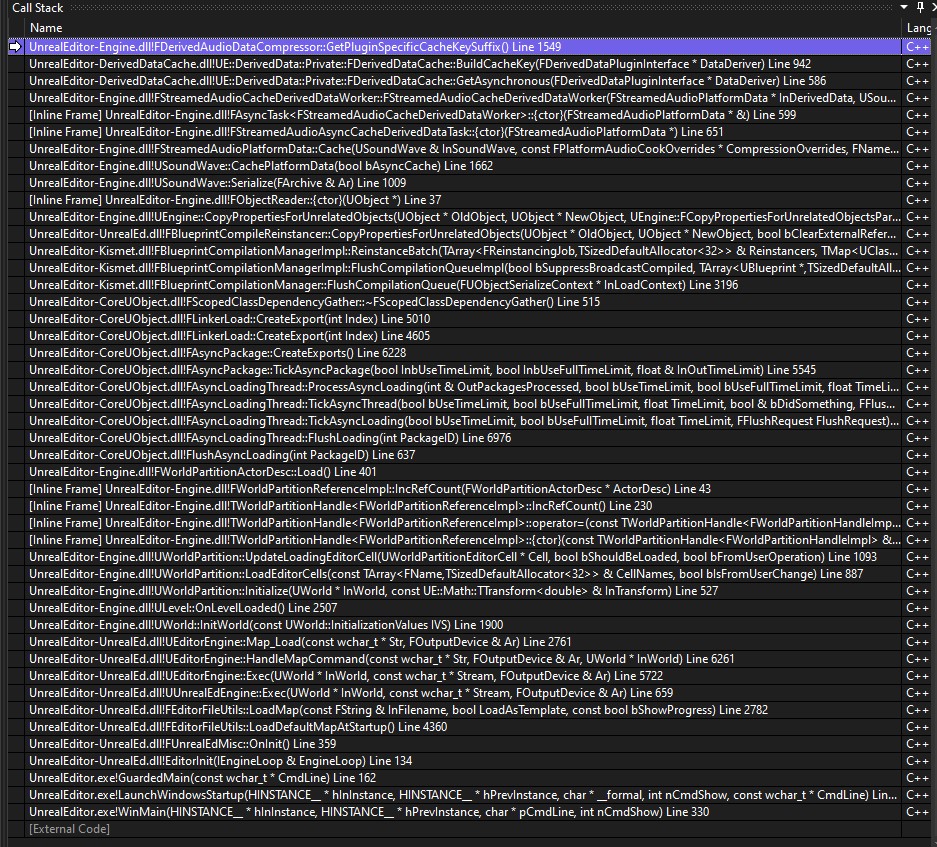Select the FWorldPartitionReferenceImpl::IncRefCount Line 43 frame
Screen dimensions: 937x847
(x=463, y=489)
